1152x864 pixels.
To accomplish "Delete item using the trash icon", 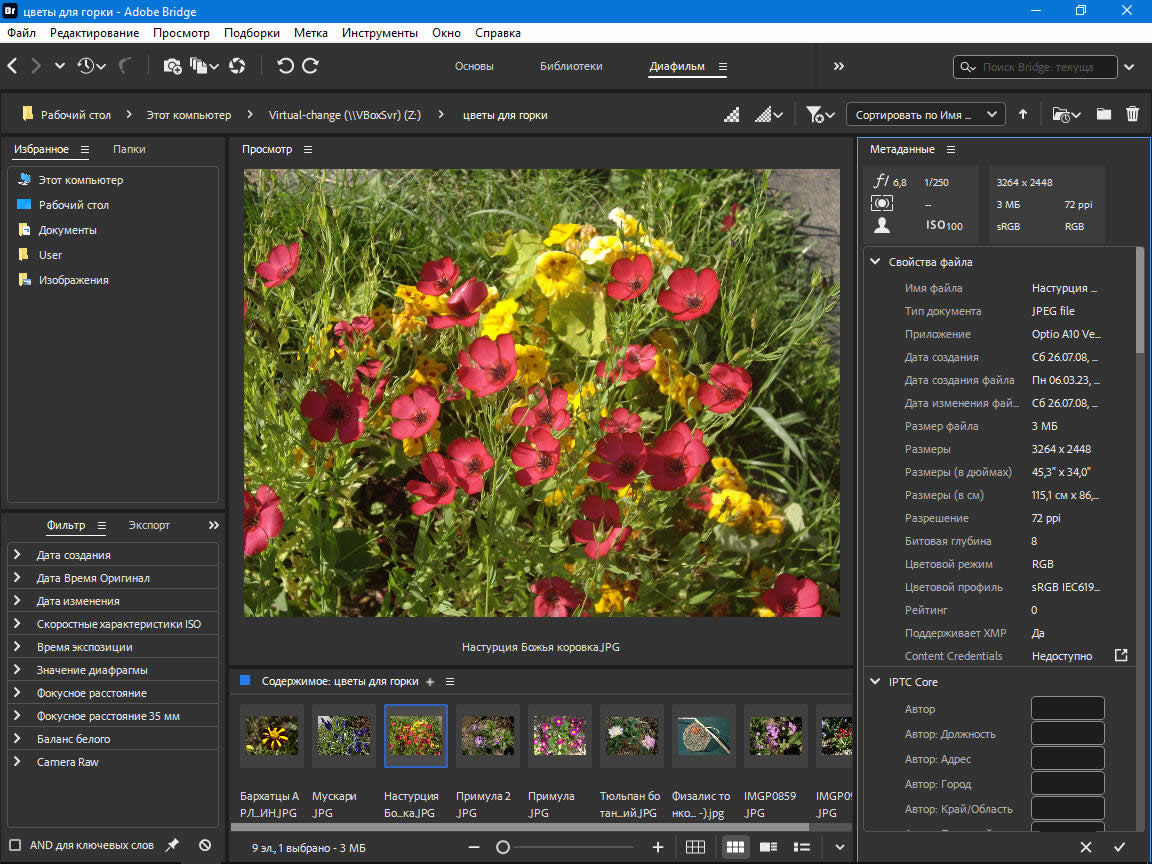I will pos(1132,114).
